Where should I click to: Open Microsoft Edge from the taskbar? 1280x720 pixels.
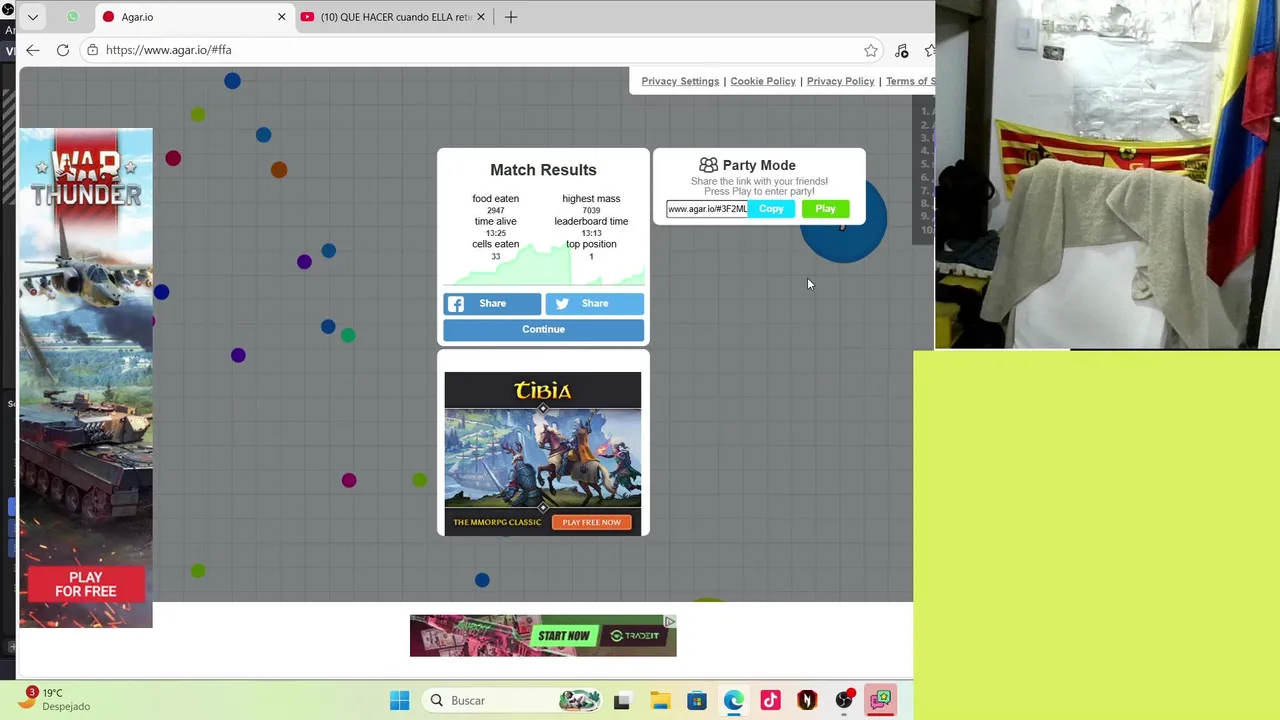(x=734, y=701)
